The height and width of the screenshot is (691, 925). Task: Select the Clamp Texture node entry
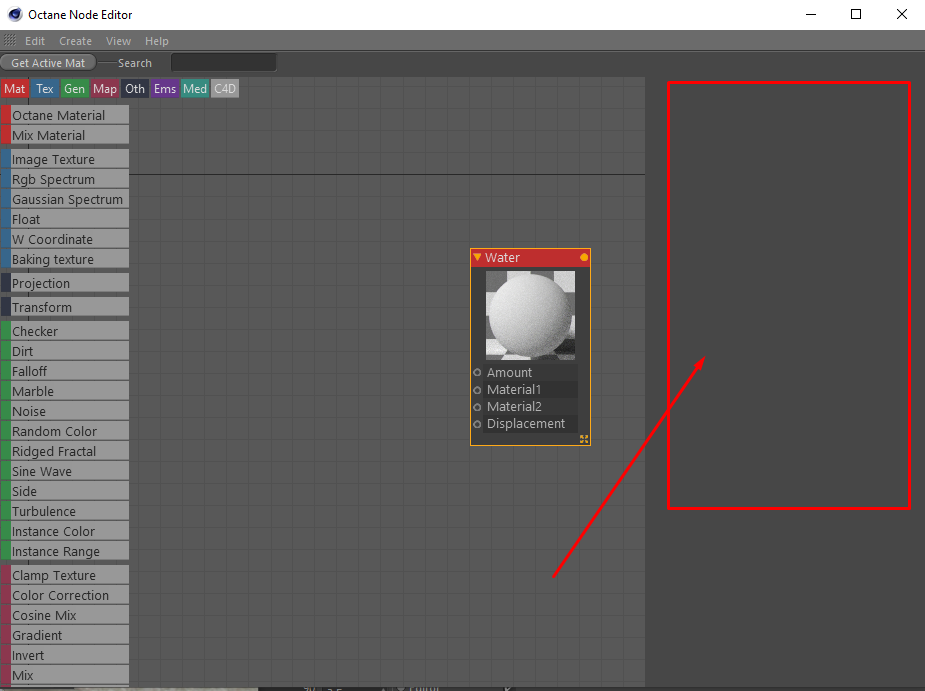[65, 575]
